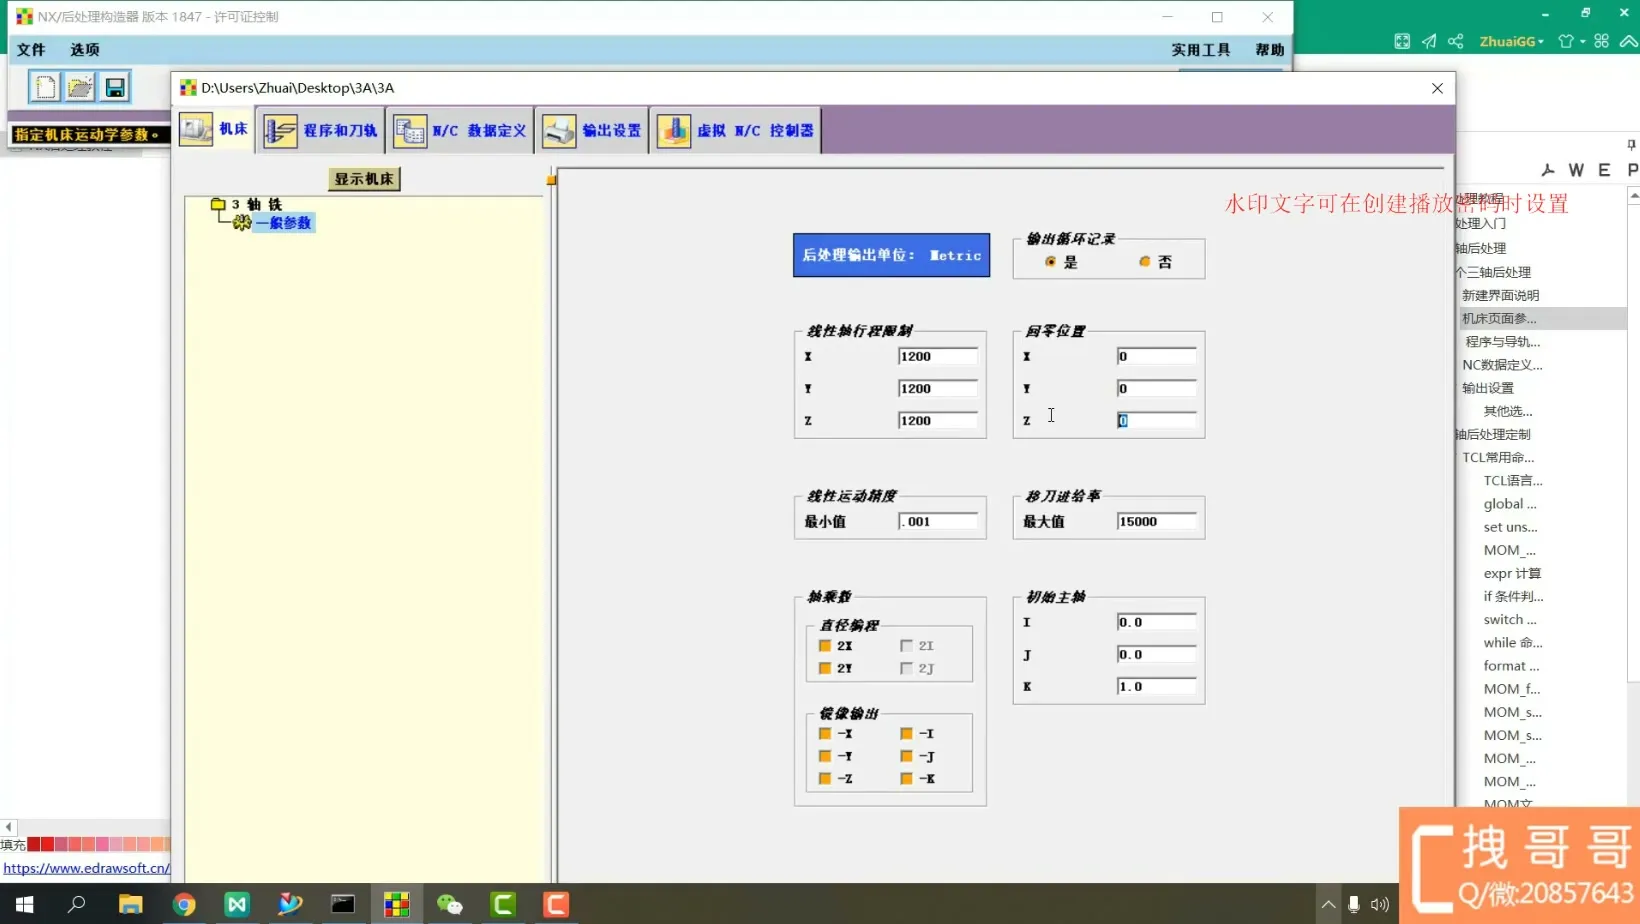Click the Open folder toolbar icon

pos(80,87)
